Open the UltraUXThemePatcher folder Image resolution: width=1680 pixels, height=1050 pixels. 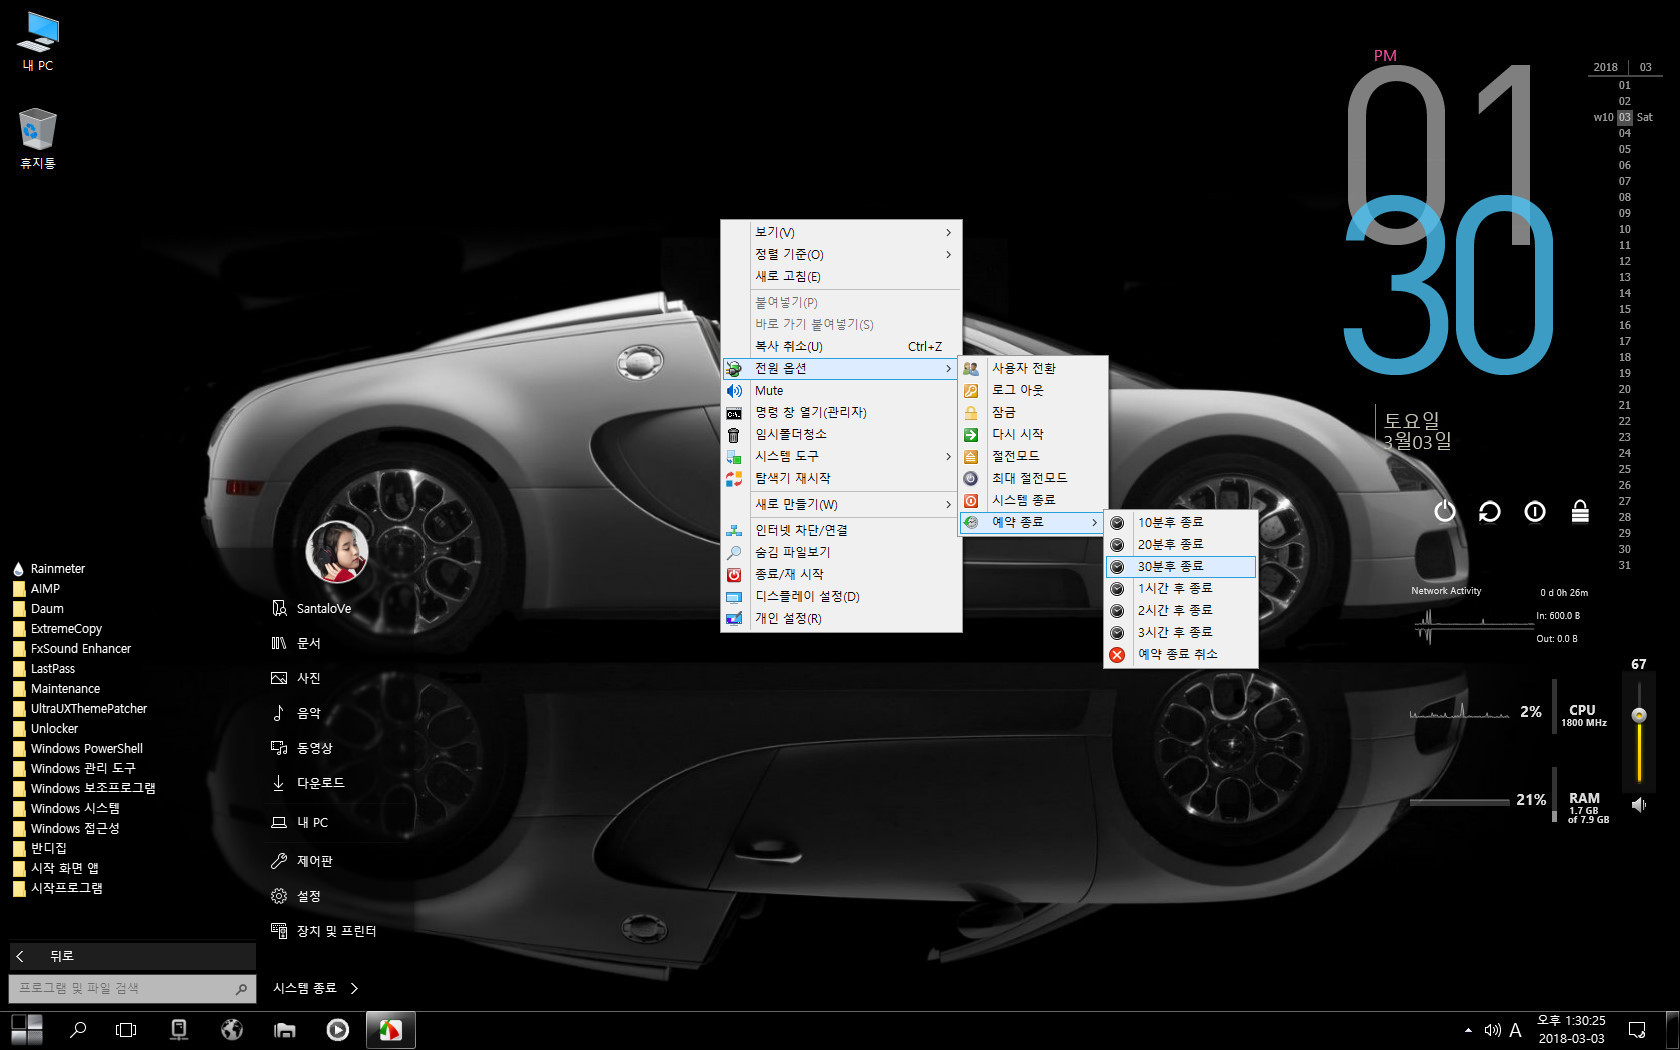(80, 709)
